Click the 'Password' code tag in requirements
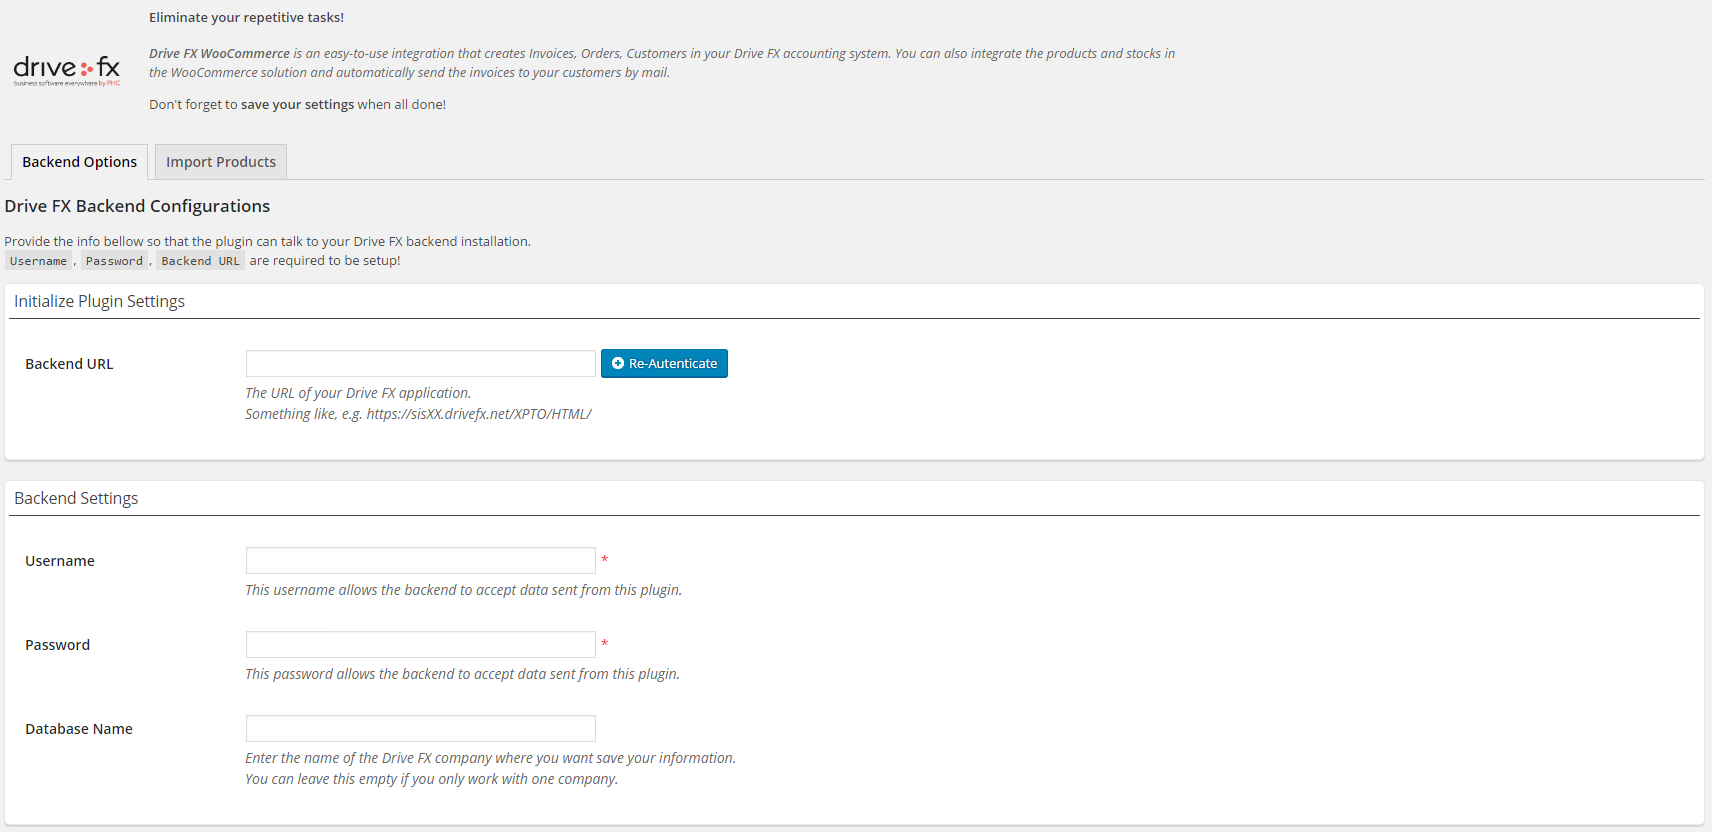Image resolution: width=1712 pixels, height=832 pixels. point(114,261)
